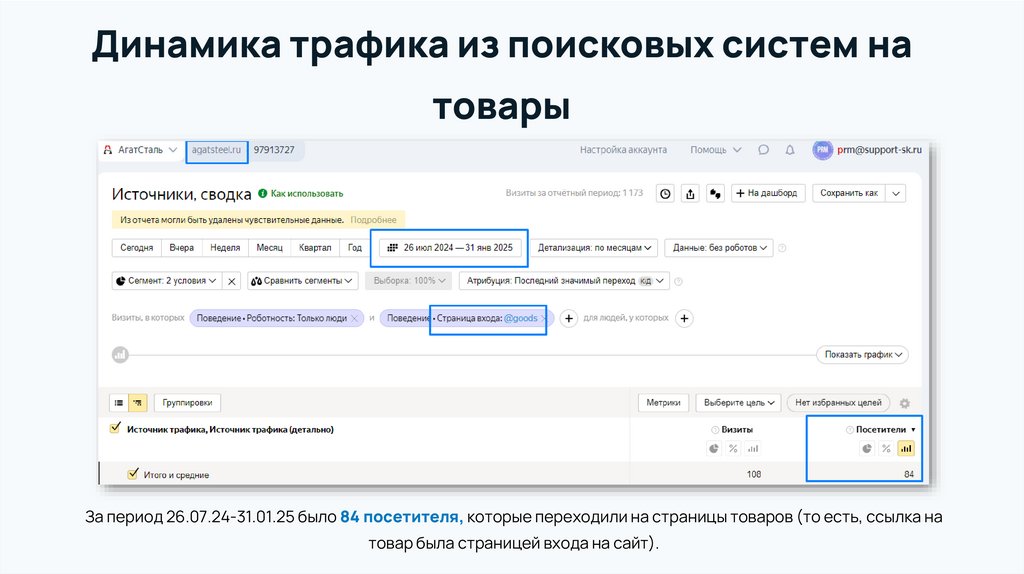The width and height of the screenshot is (1024, 574).
Task: Switch to tree view icon
Action: pyautogui.click(x=138, y=403)
